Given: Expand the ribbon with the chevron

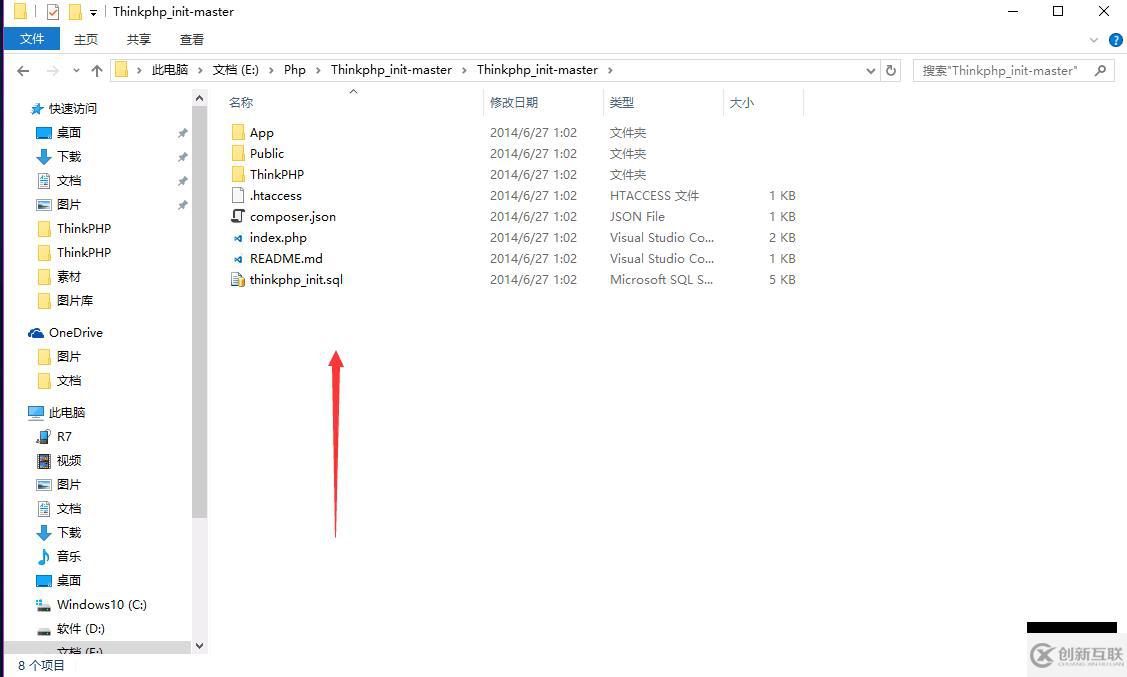Looking at the screenshot, I should click(x=1094, y=40).
